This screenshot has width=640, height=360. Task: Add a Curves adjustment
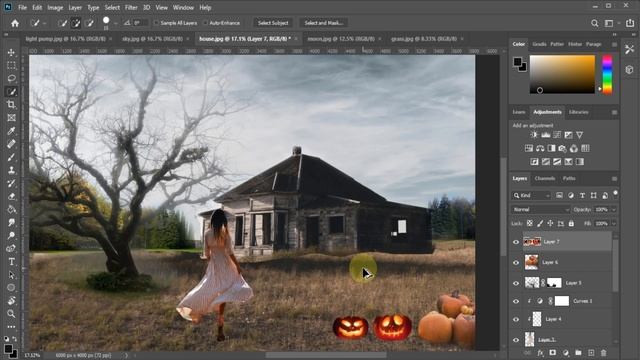coord(557,135)
